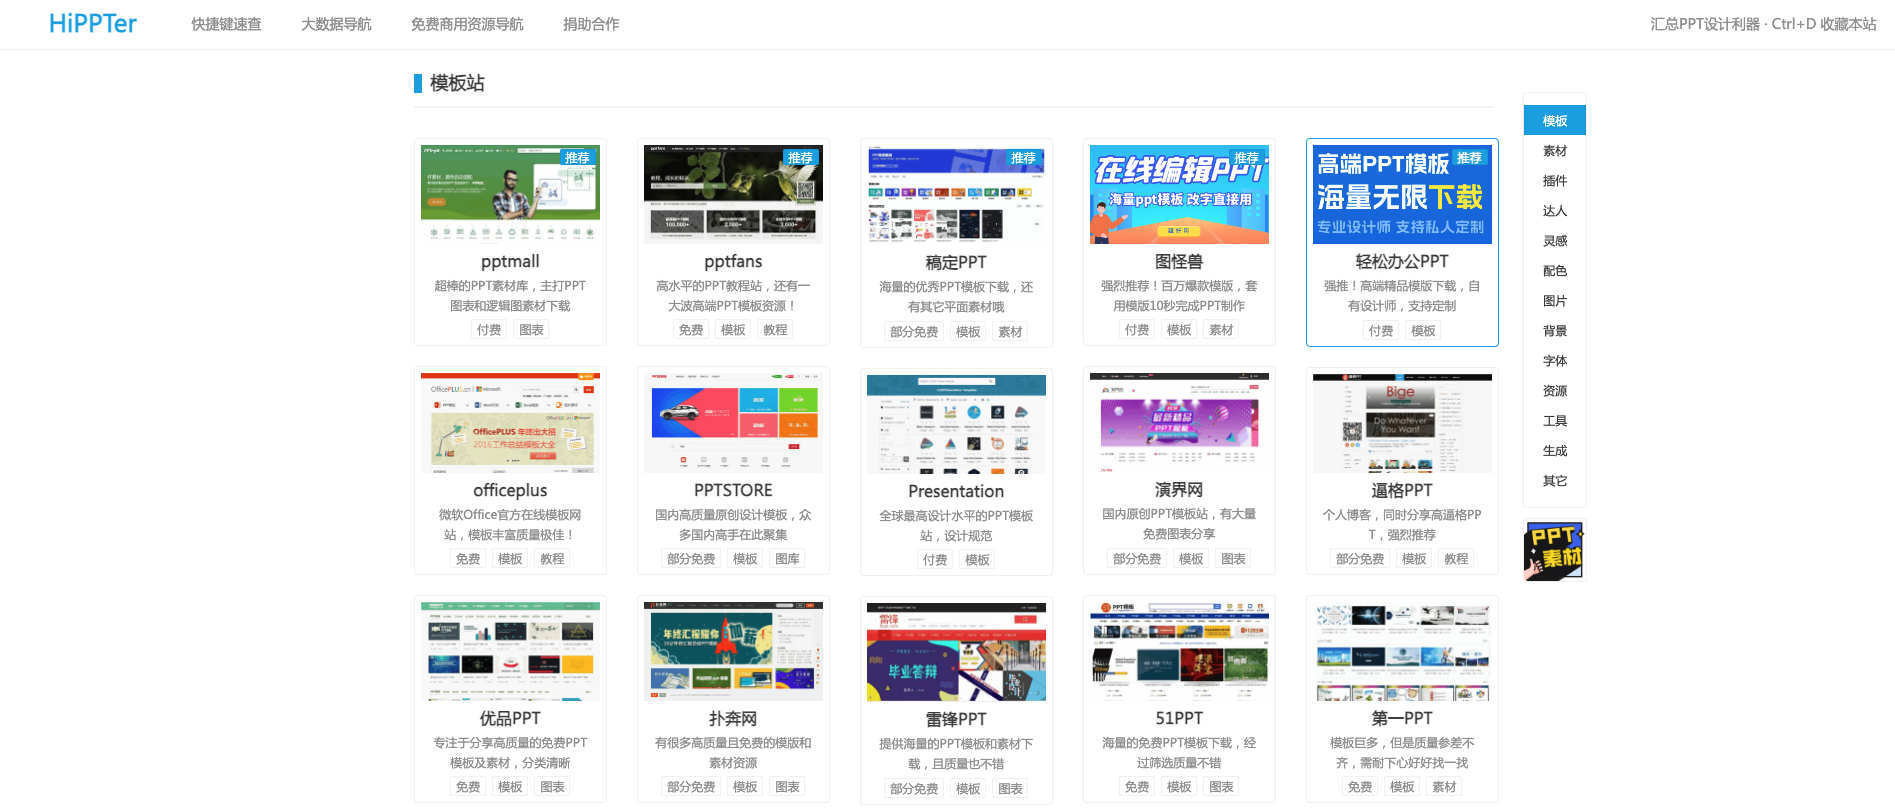The width and height of the screenshot is (1895, 812).
Task: Open the pptfans site thumbnail
Action: coord(733,194)
